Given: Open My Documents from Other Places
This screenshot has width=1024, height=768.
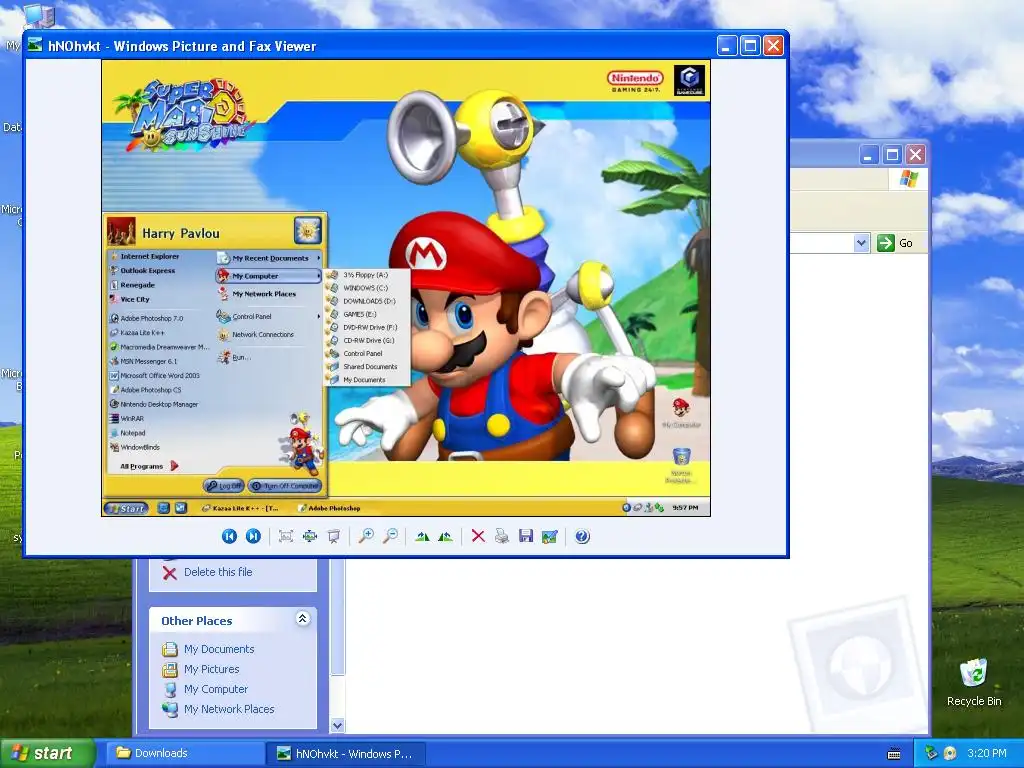Looking at the screenshot, I should point(219,649).
